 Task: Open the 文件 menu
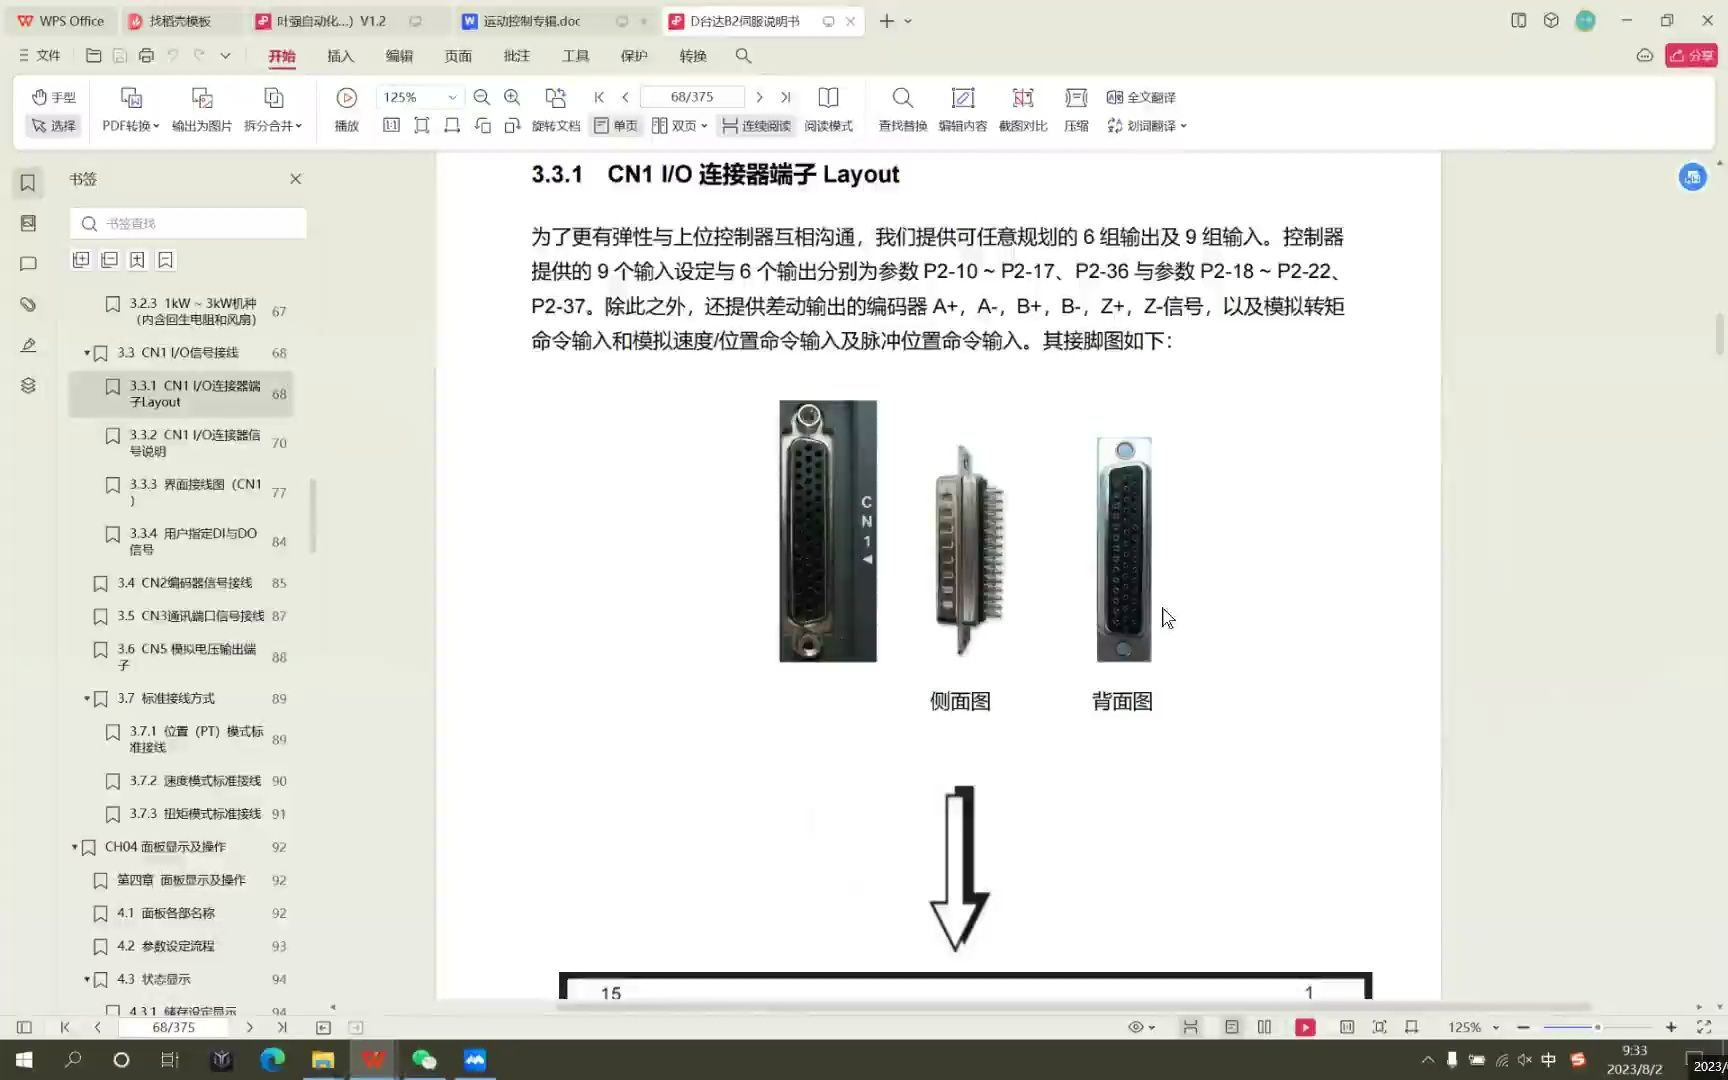pyautogui.click(x=40, y=56)
